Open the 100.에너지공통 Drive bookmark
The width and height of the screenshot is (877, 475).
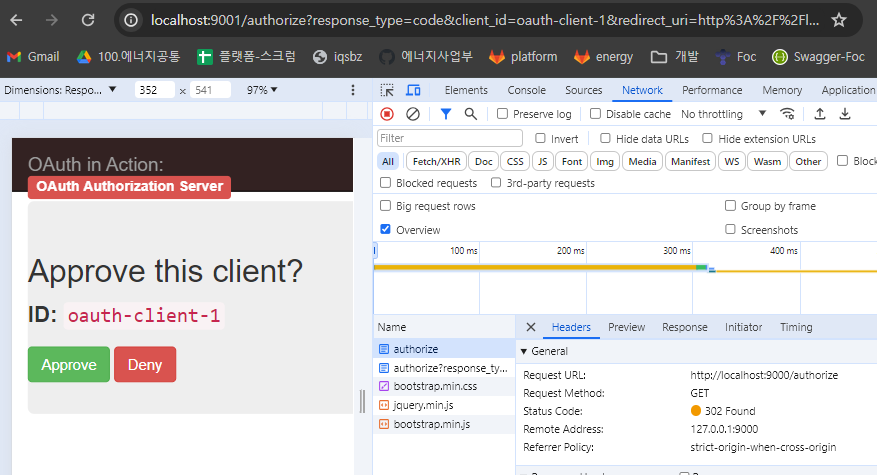point(129,57)
